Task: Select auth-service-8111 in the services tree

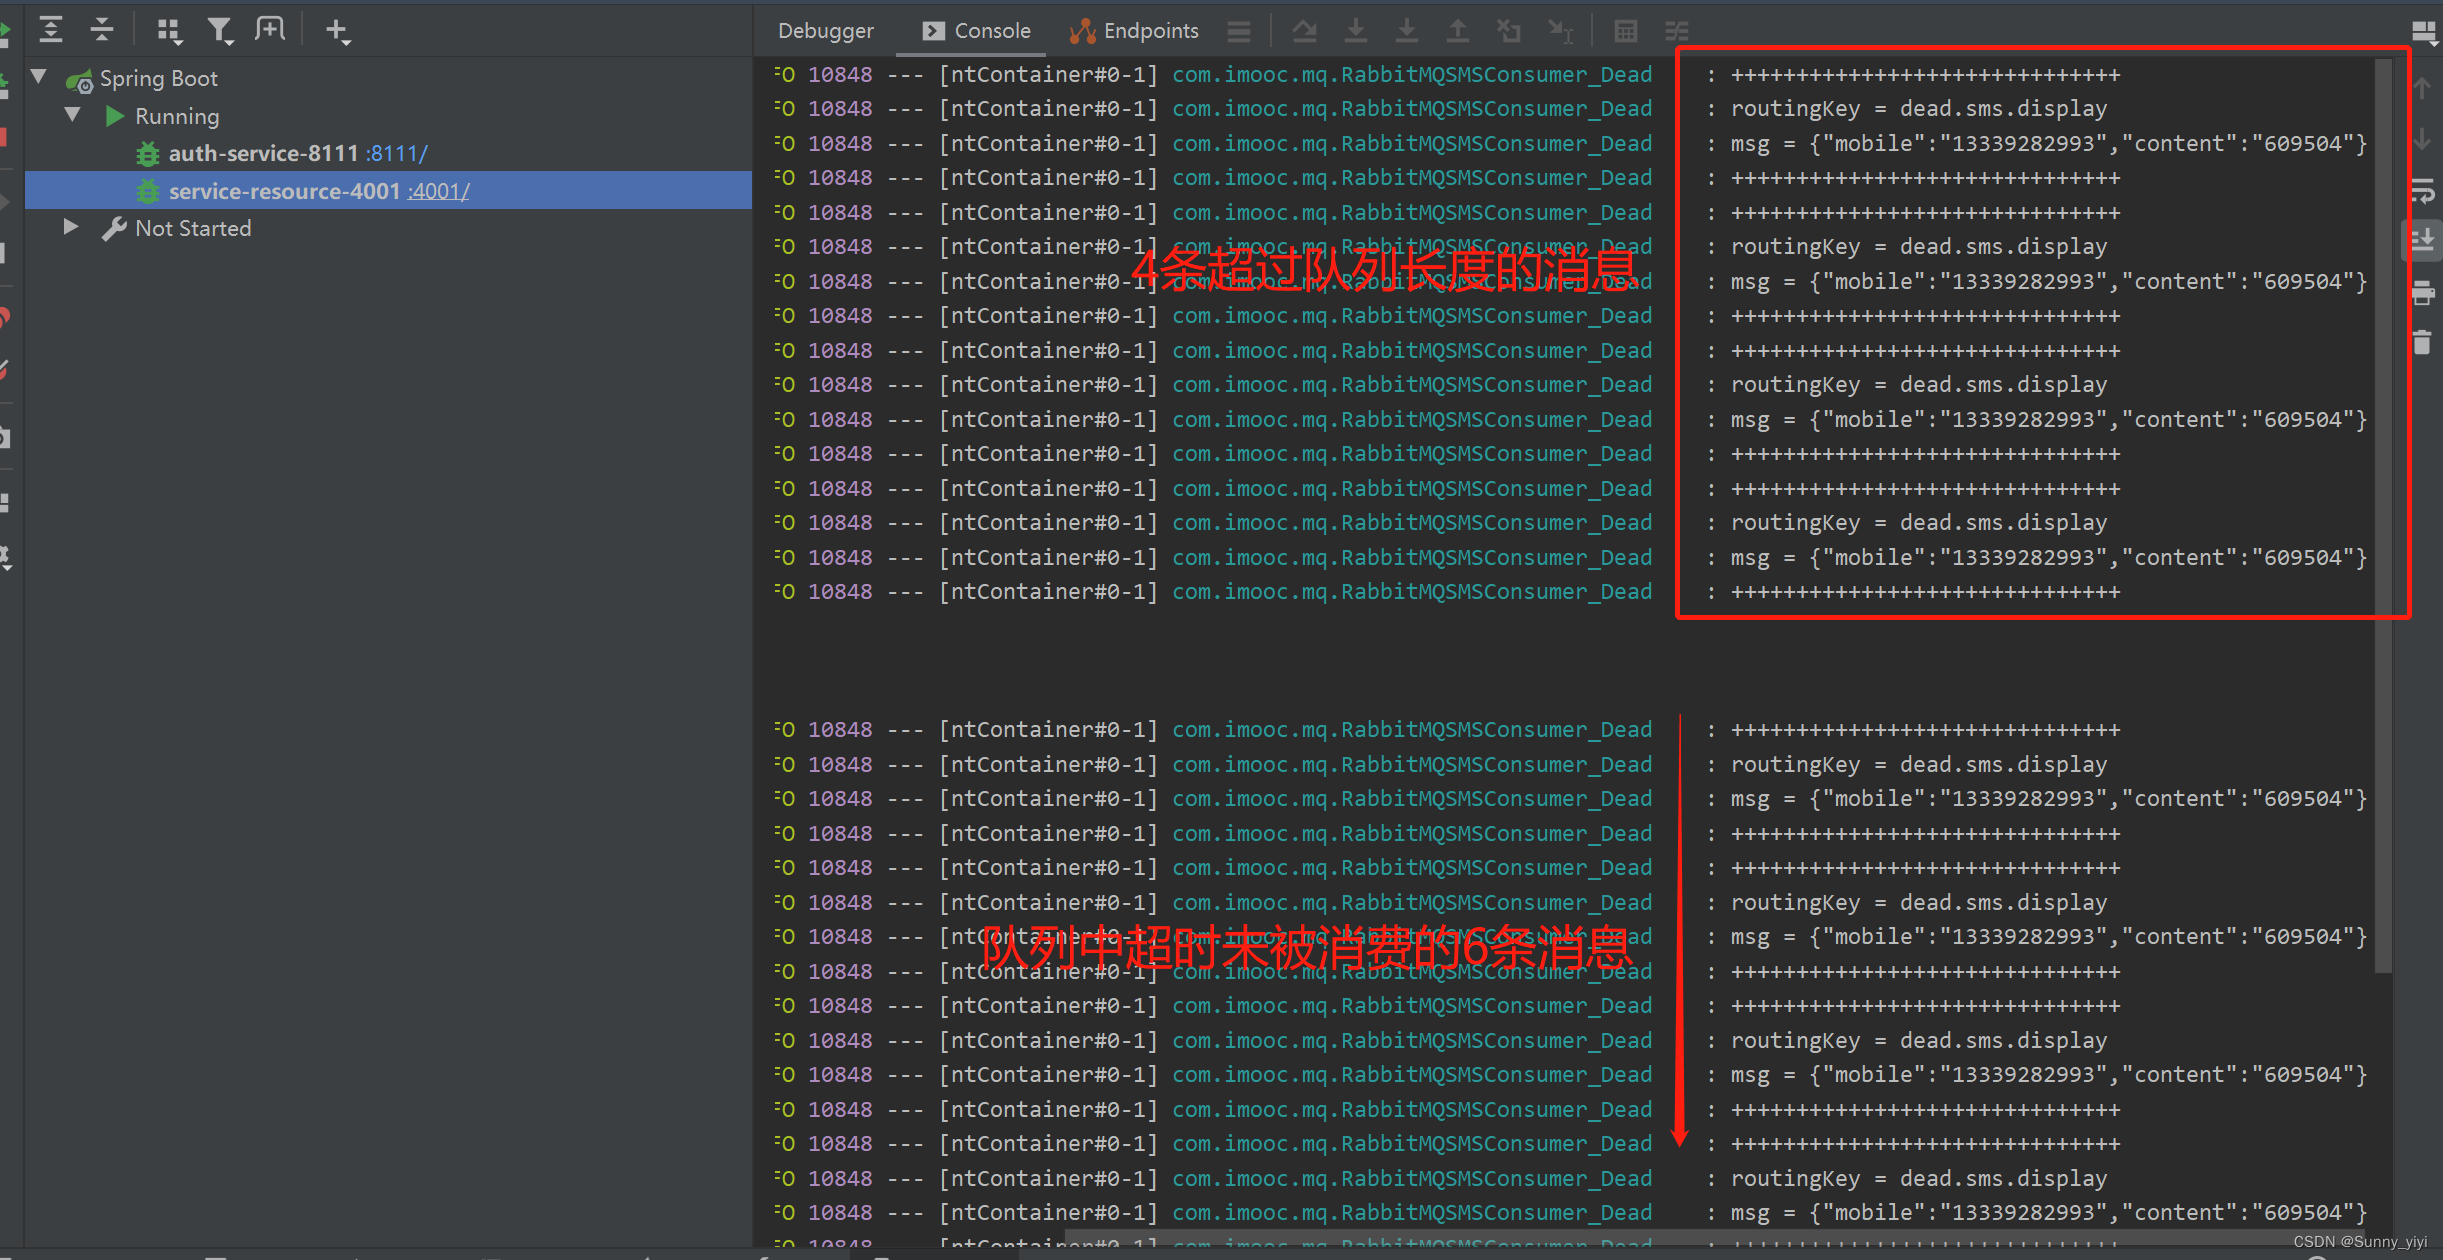Action: pos(263,153)
